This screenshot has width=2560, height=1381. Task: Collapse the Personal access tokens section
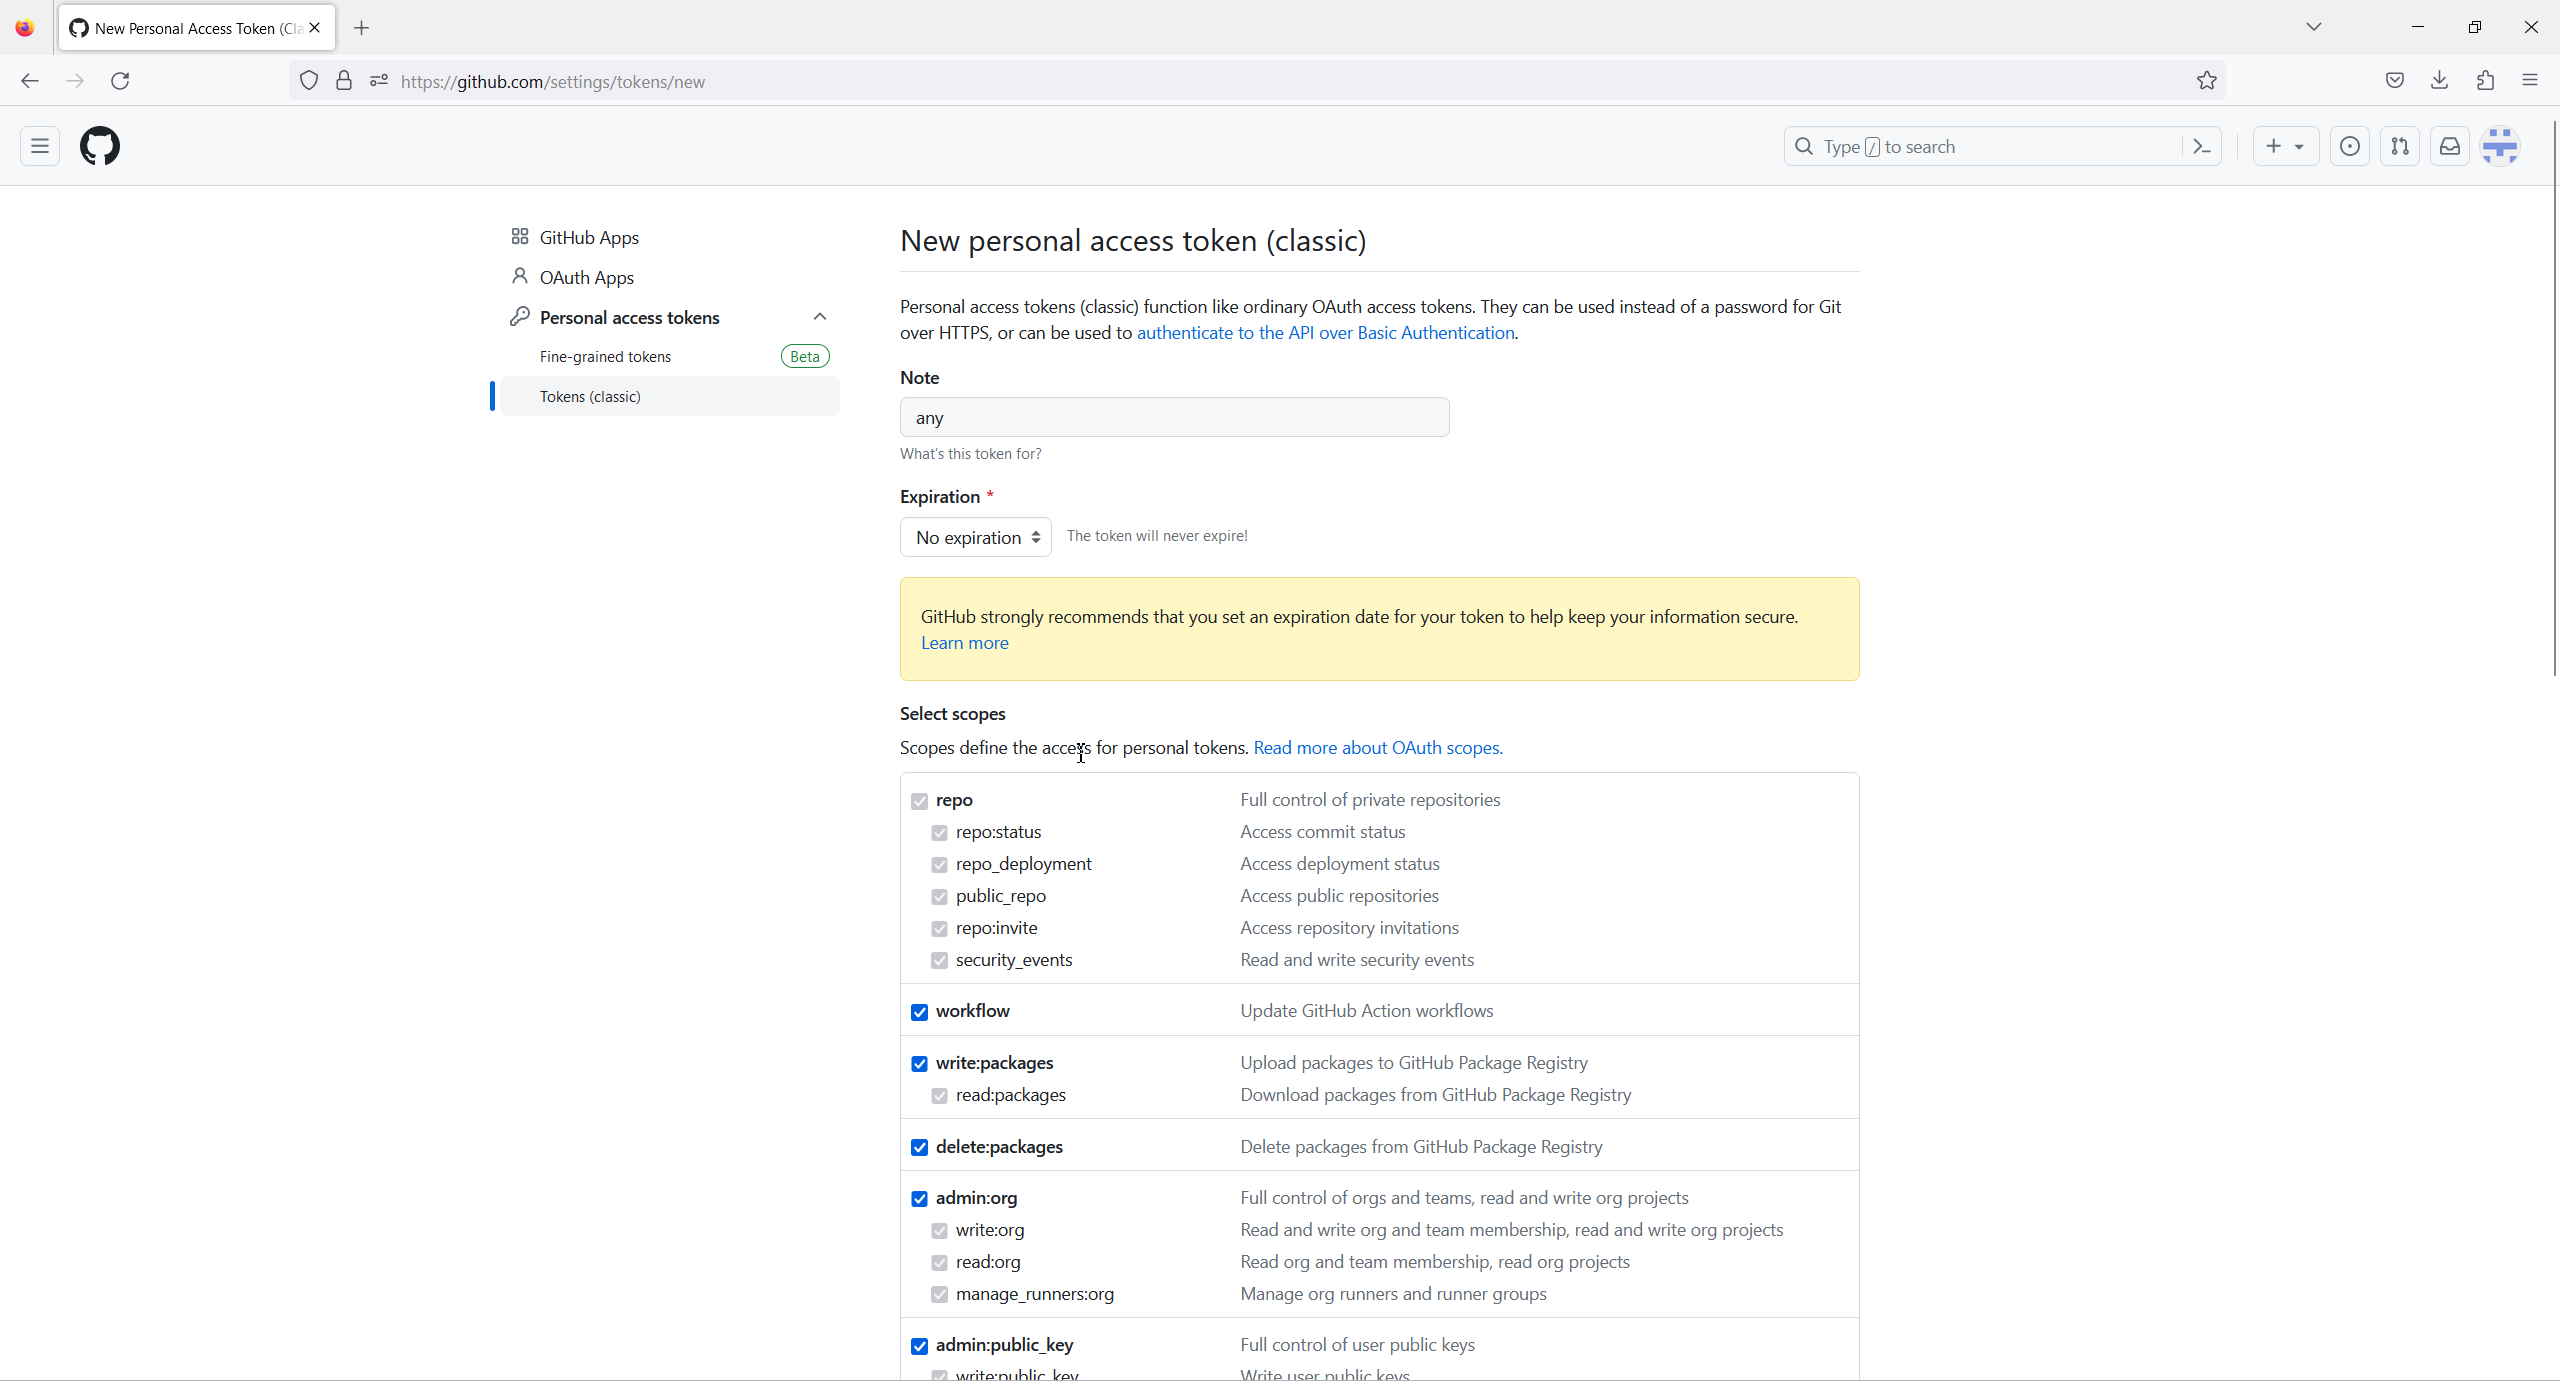820,317
